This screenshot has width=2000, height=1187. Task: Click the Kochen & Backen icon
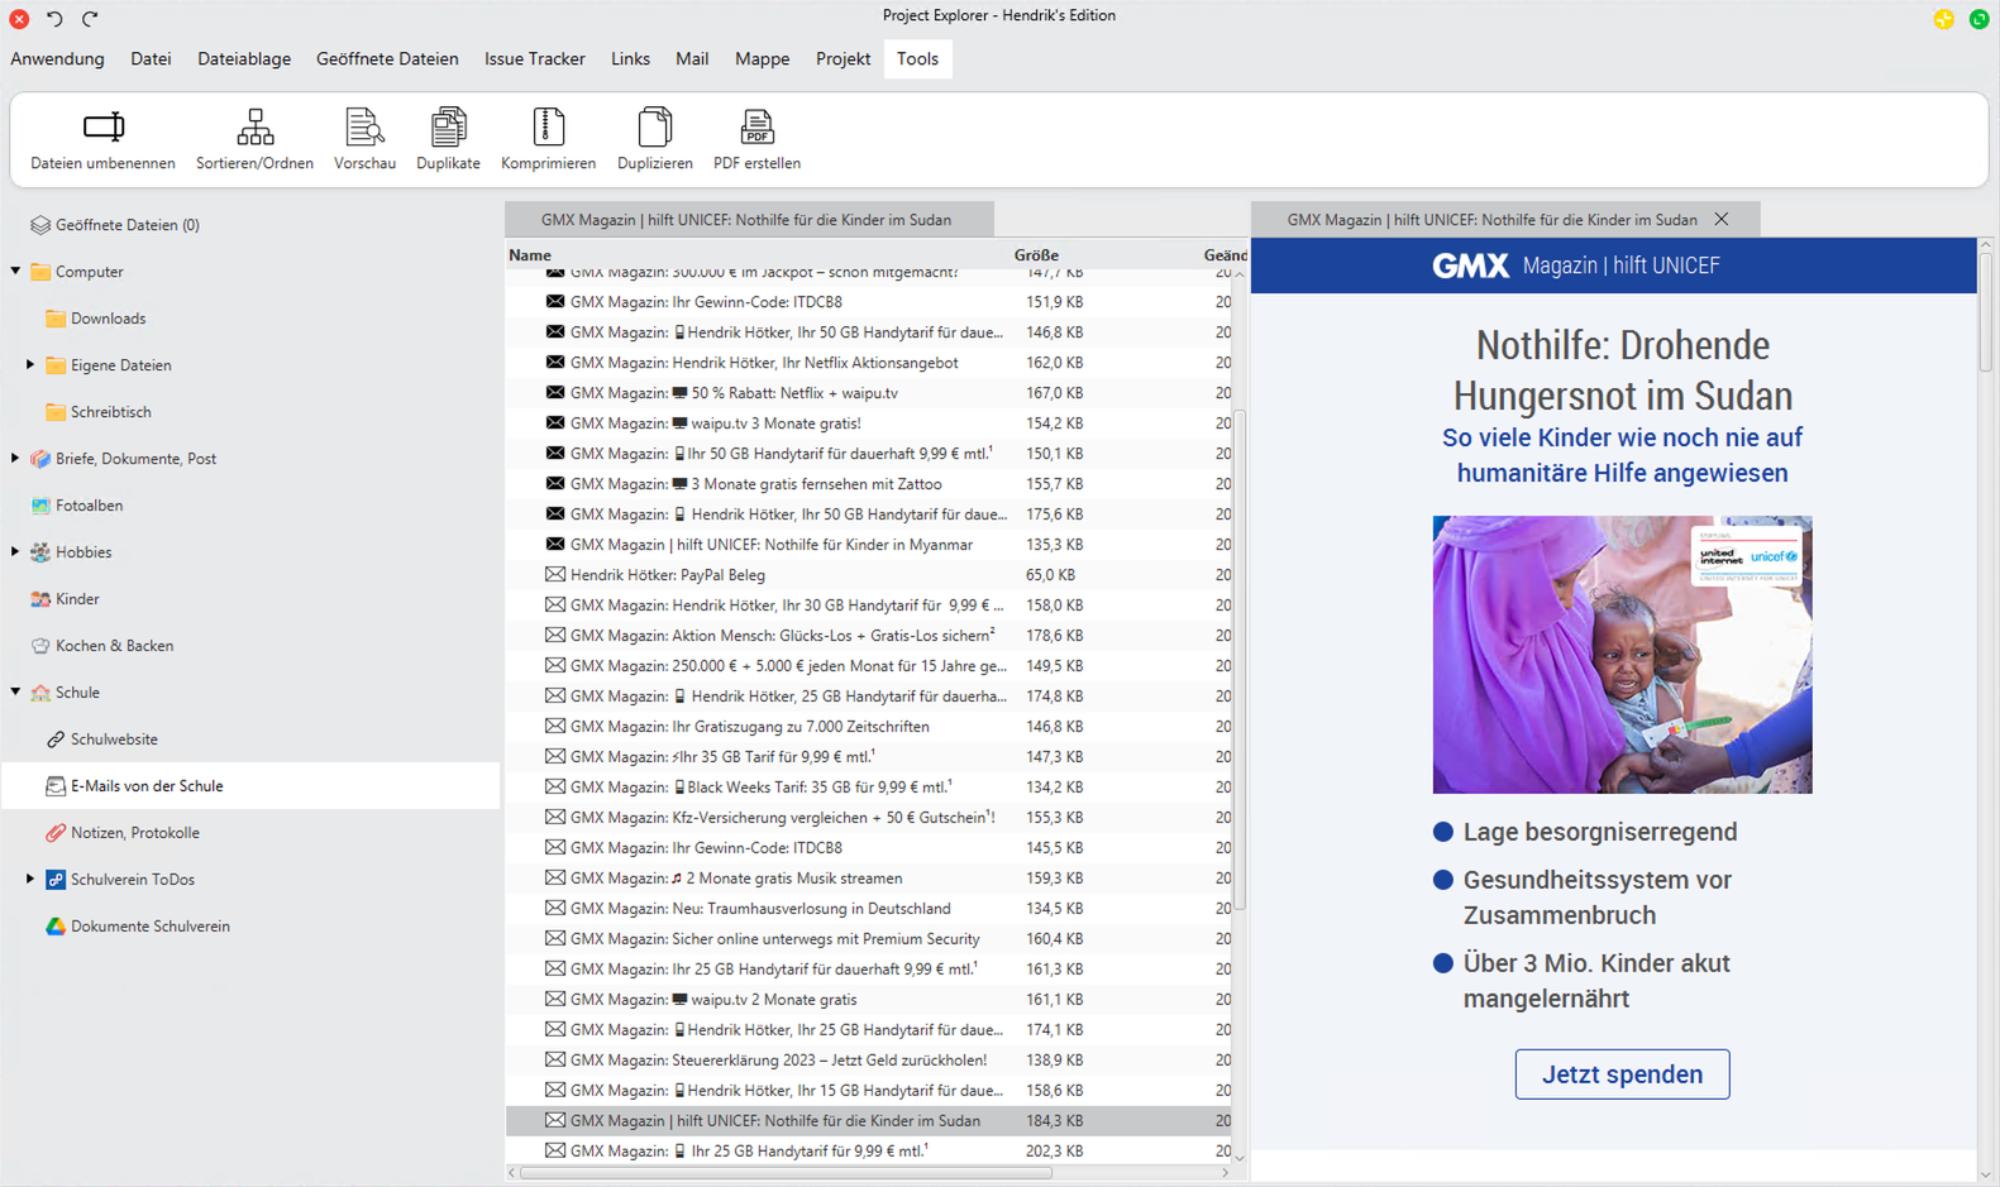point(40,646)
